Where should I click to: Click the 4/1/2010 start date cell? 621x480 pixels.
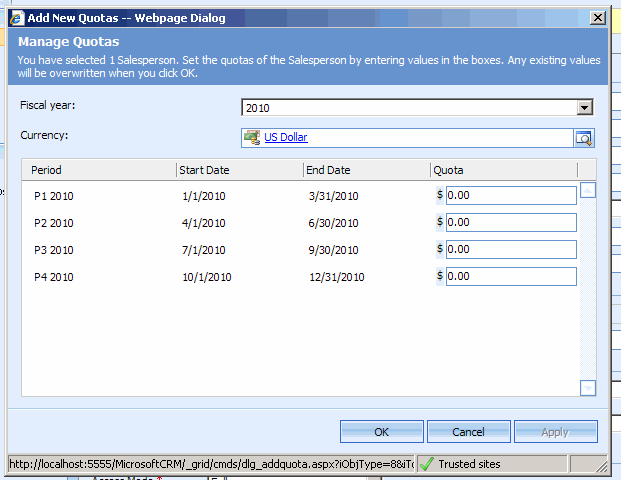click(x=204, y=223)
